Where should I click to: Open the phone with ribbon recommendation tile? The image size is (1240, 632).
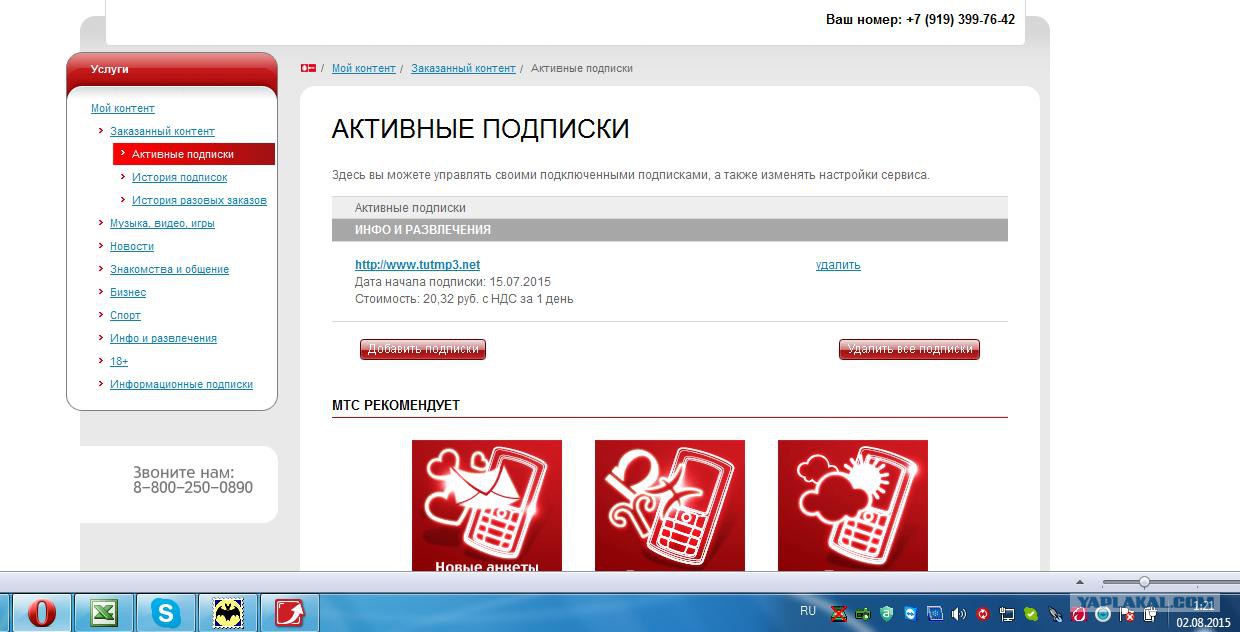click(x=670, y=506)
